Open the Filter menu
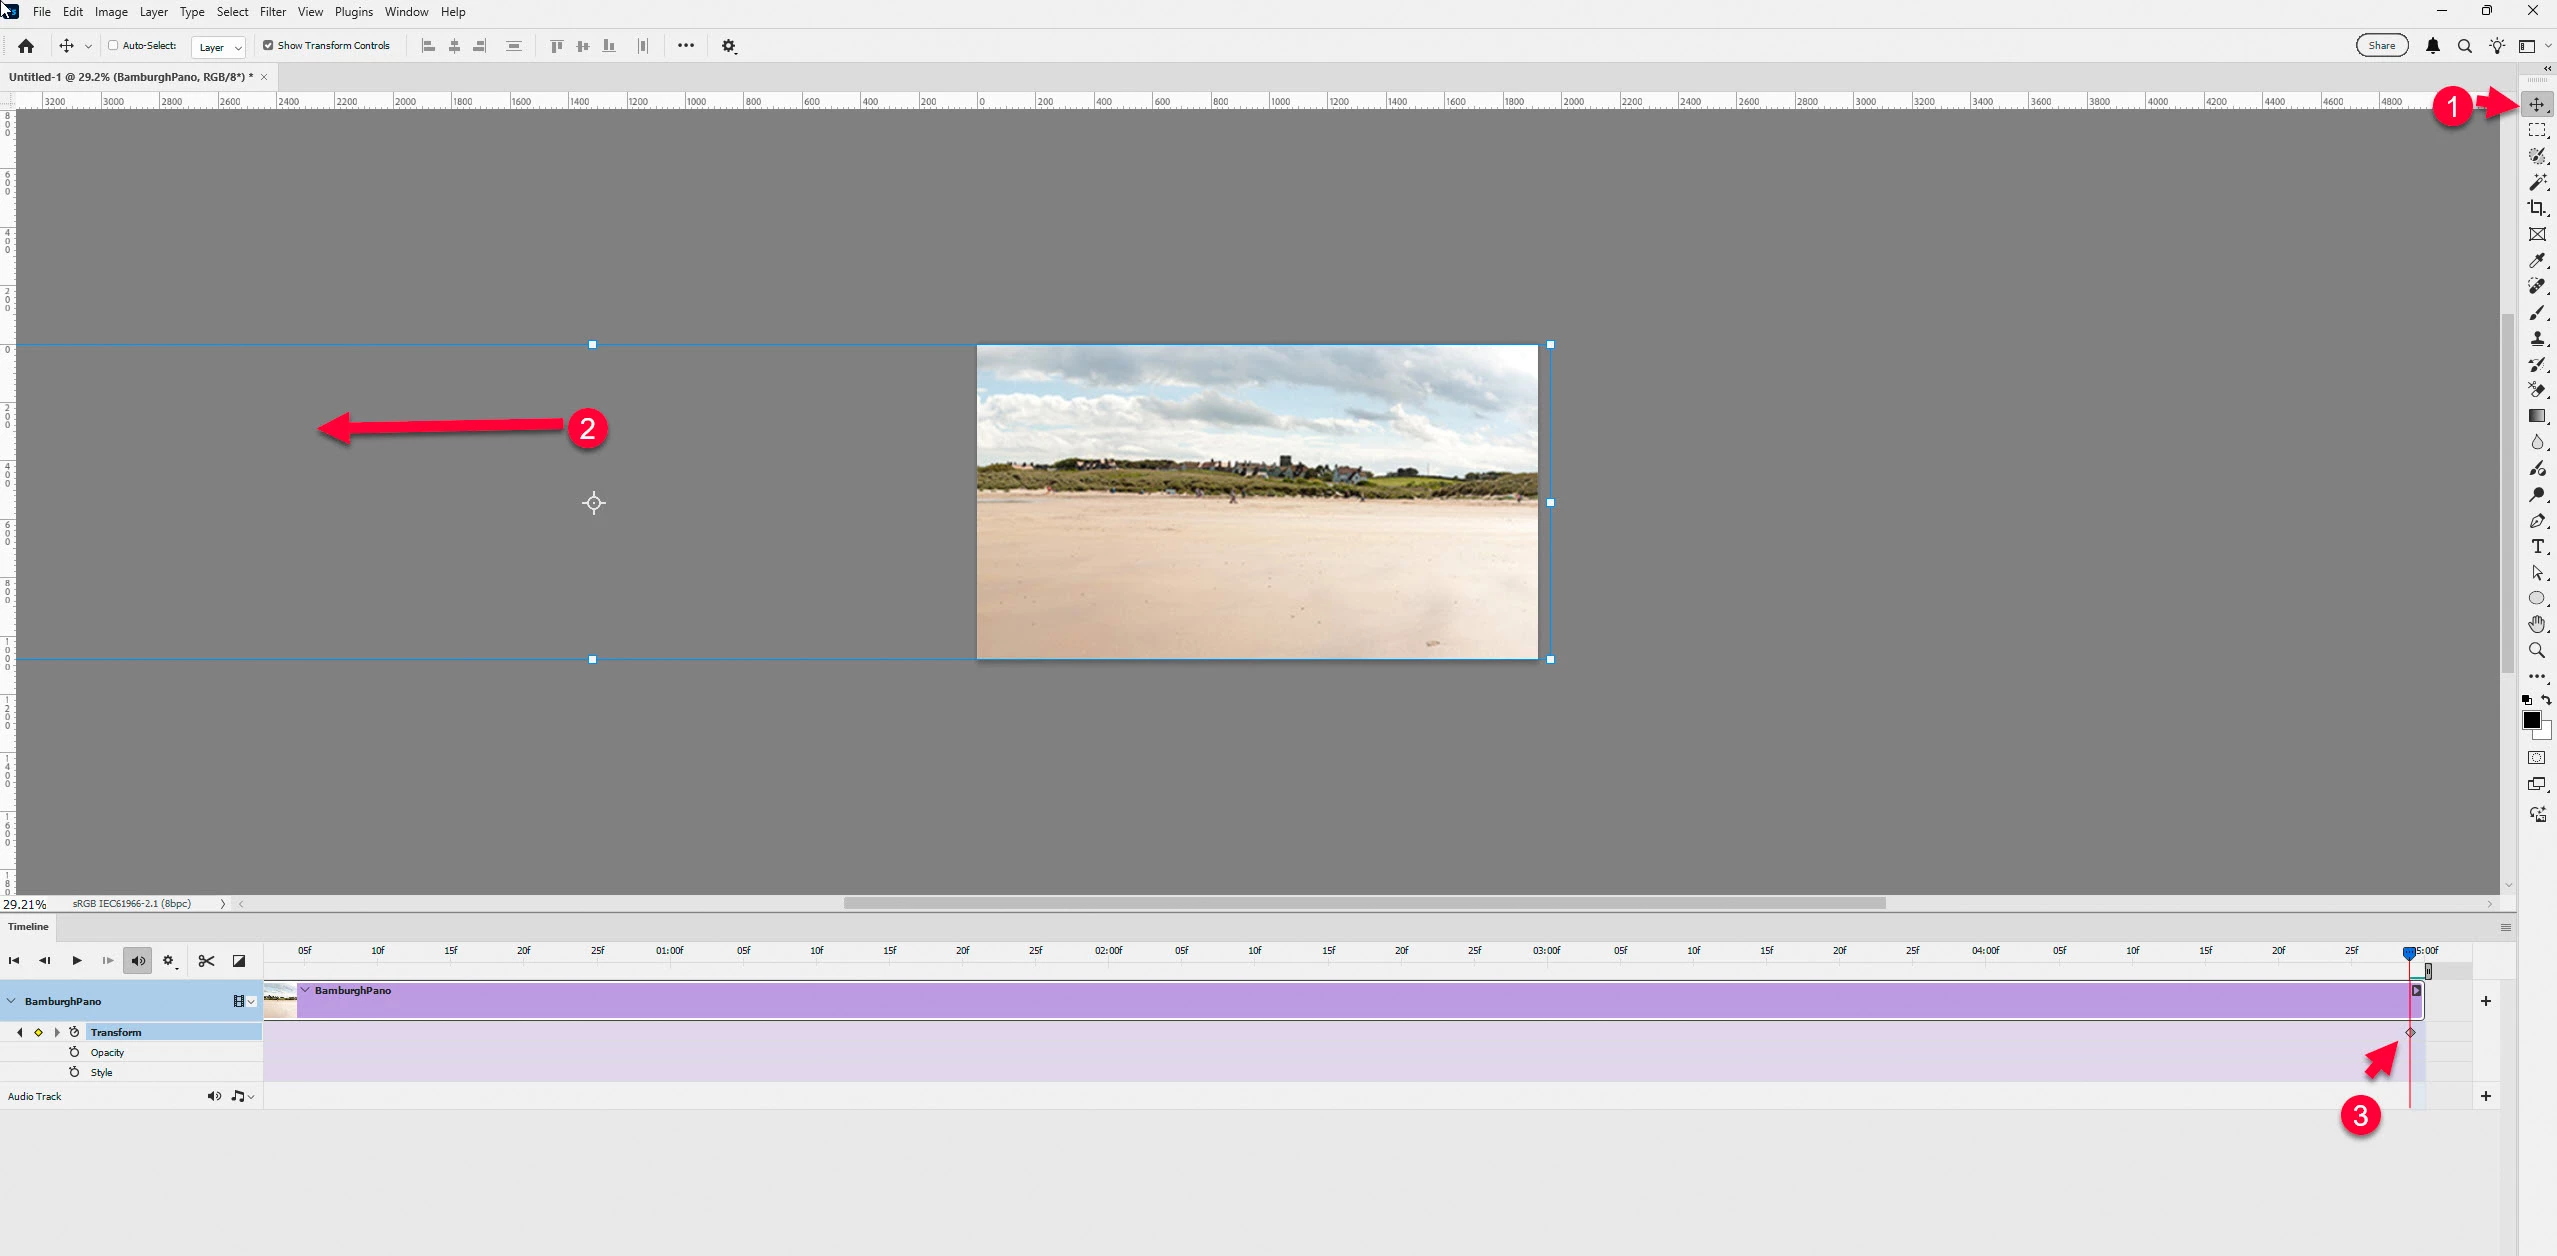Screen dimensions: 2557x1256 [272, 12]
